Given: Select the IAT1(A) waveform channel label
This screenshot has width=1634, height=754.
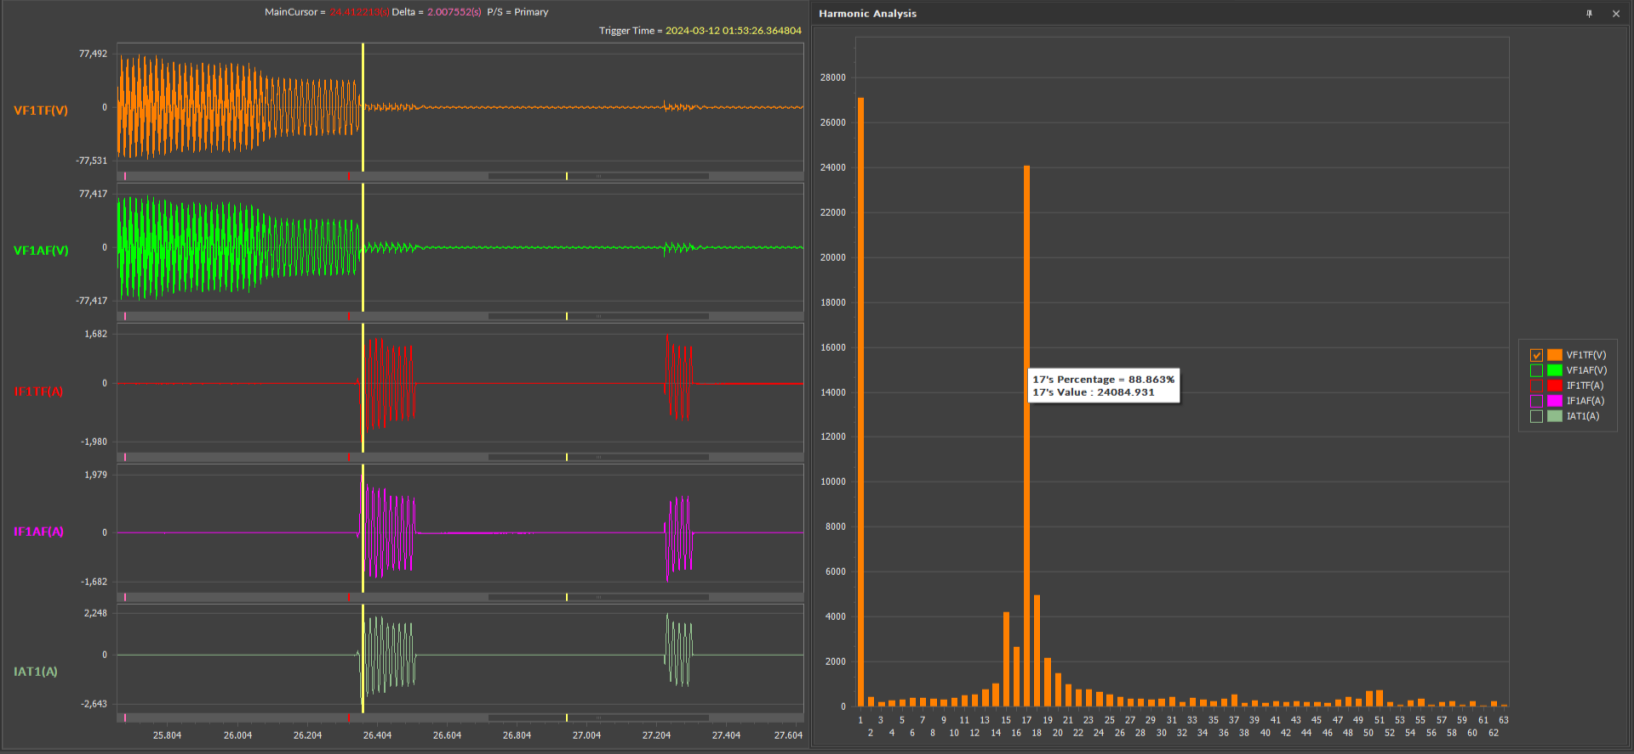Looking at the screenshot, I should coord(36,672).
